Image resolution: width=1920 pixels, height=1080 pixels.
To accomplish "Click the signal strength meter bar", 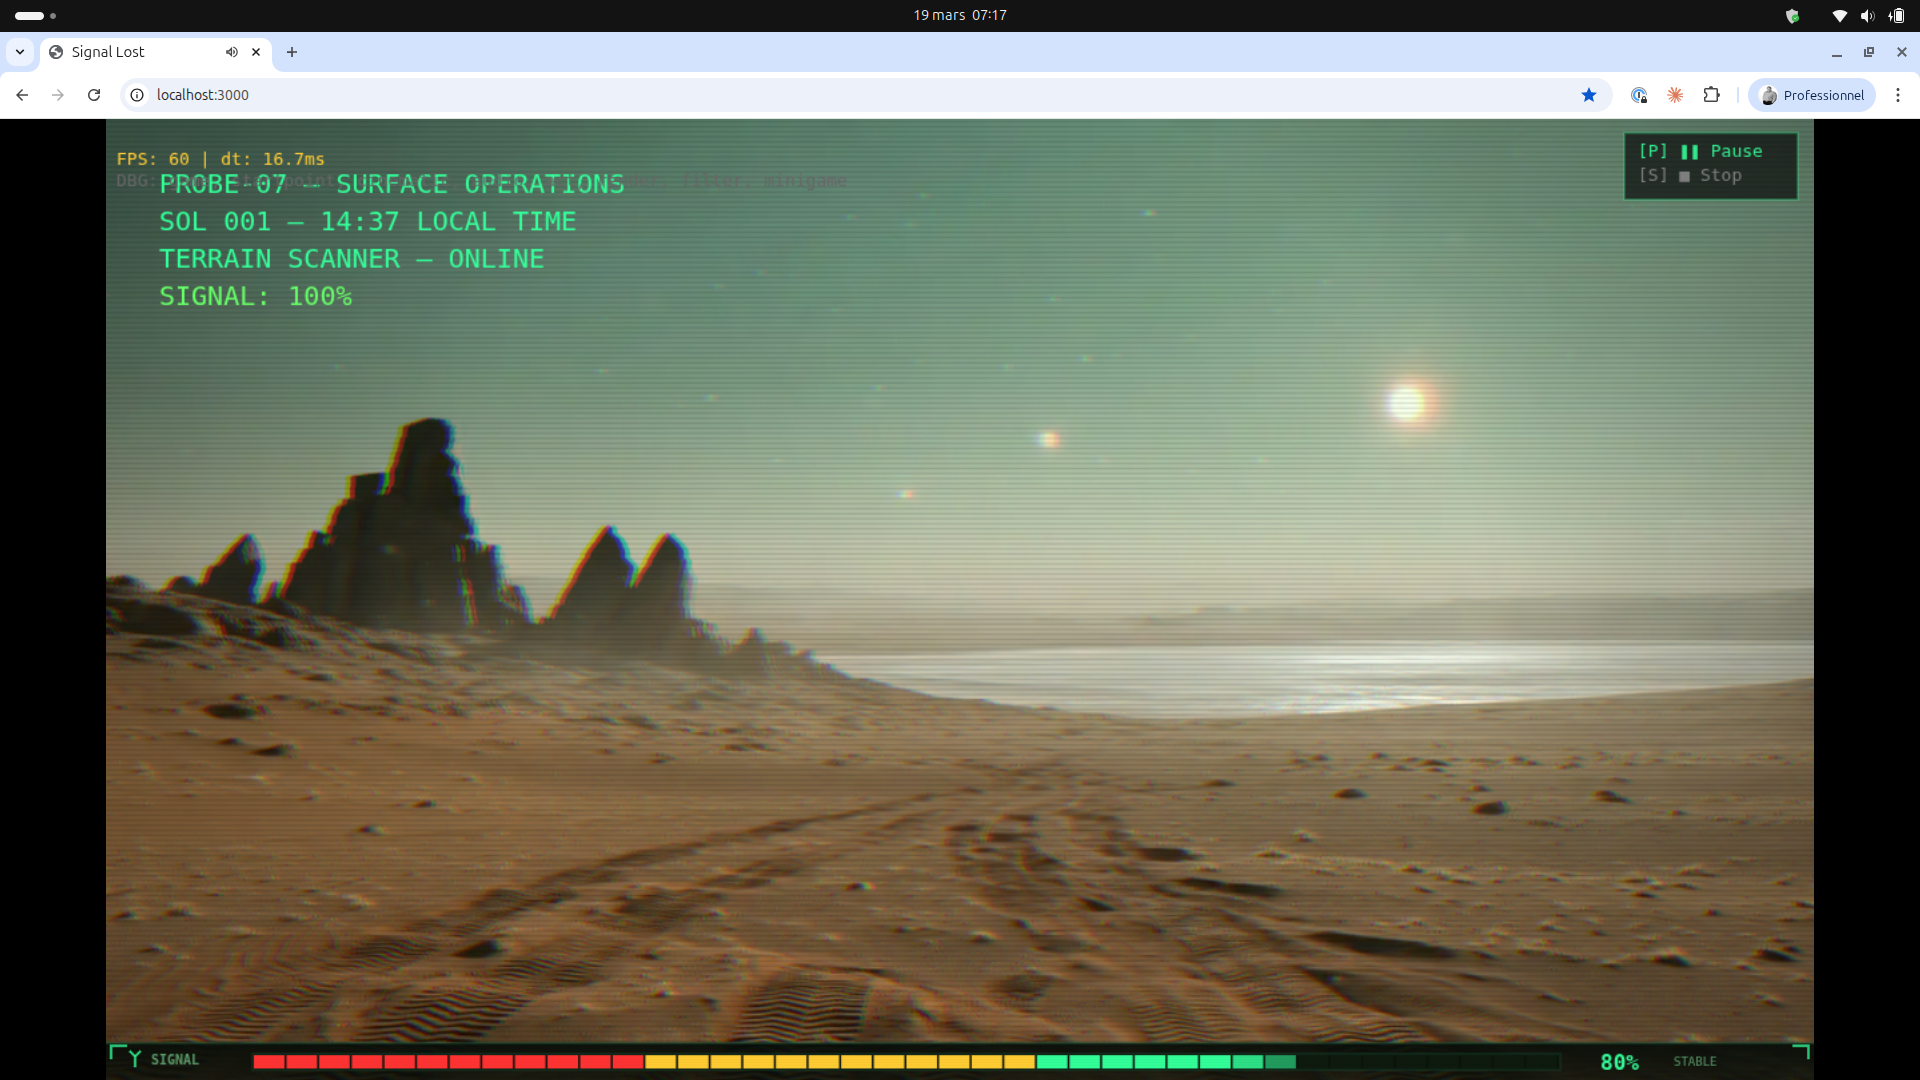I will [x=905, y=1061].
